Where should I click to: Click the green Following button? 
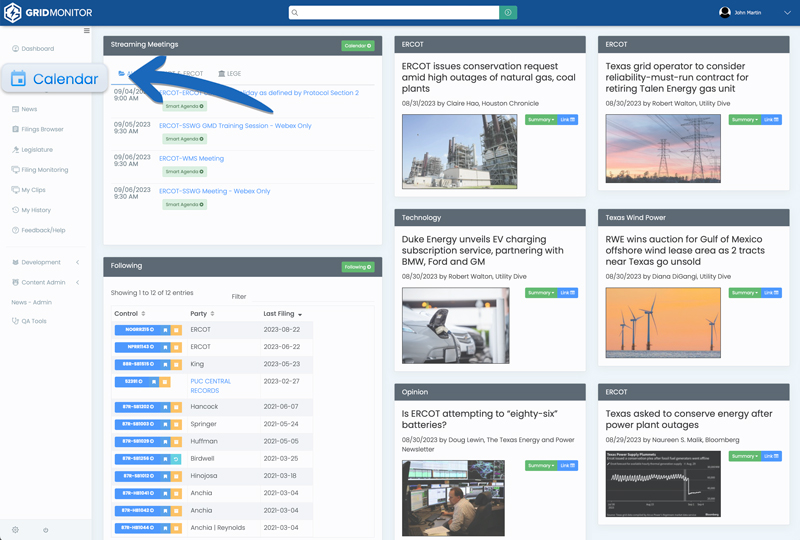pyautogui.click(x=358, y=267)
